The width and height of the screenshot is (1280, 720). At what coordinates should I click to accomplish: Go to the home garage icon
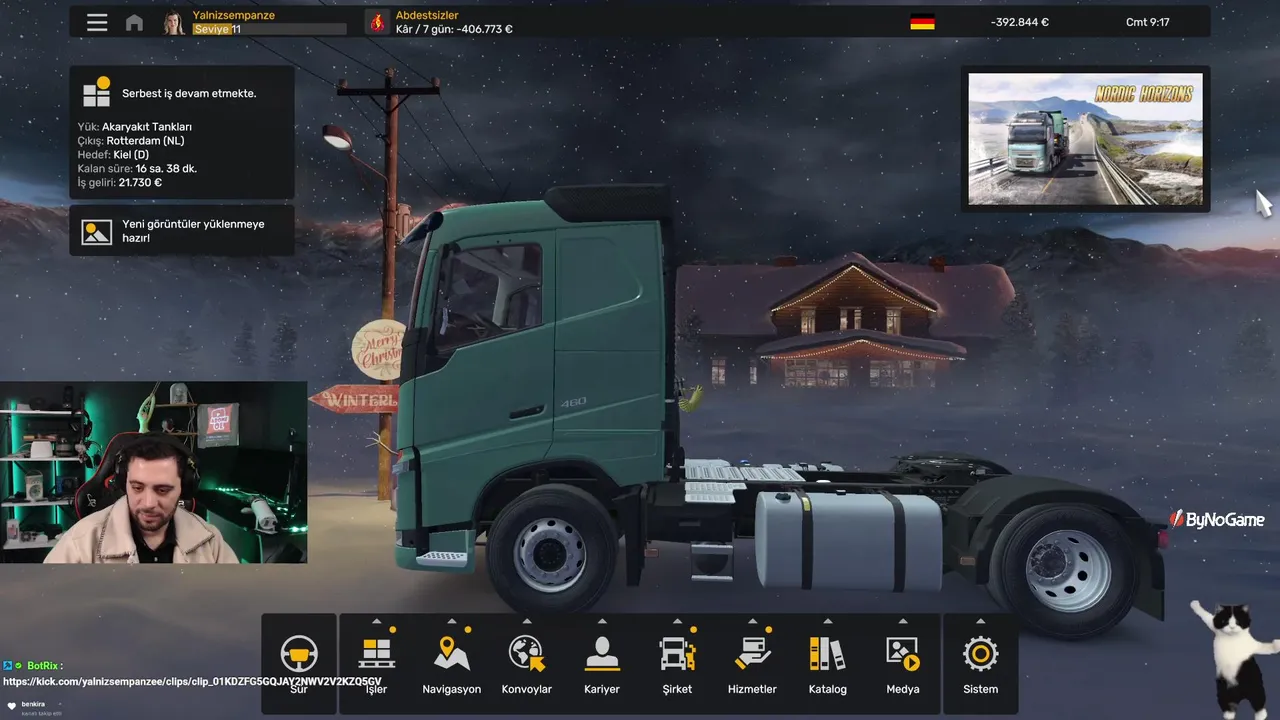(x=134, y=22)
